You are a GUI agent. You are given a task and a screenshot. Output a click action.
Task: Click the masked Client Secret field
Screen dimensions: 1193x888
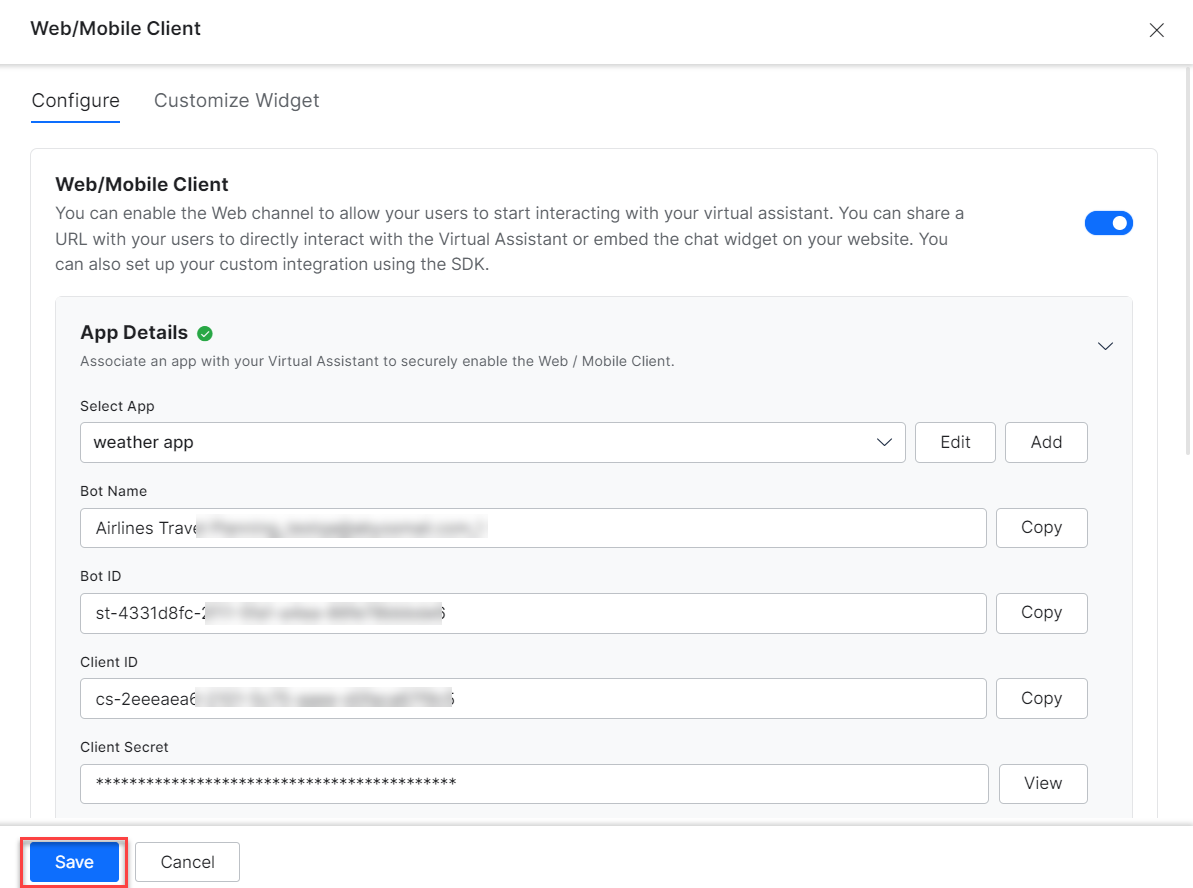(533, 784)
